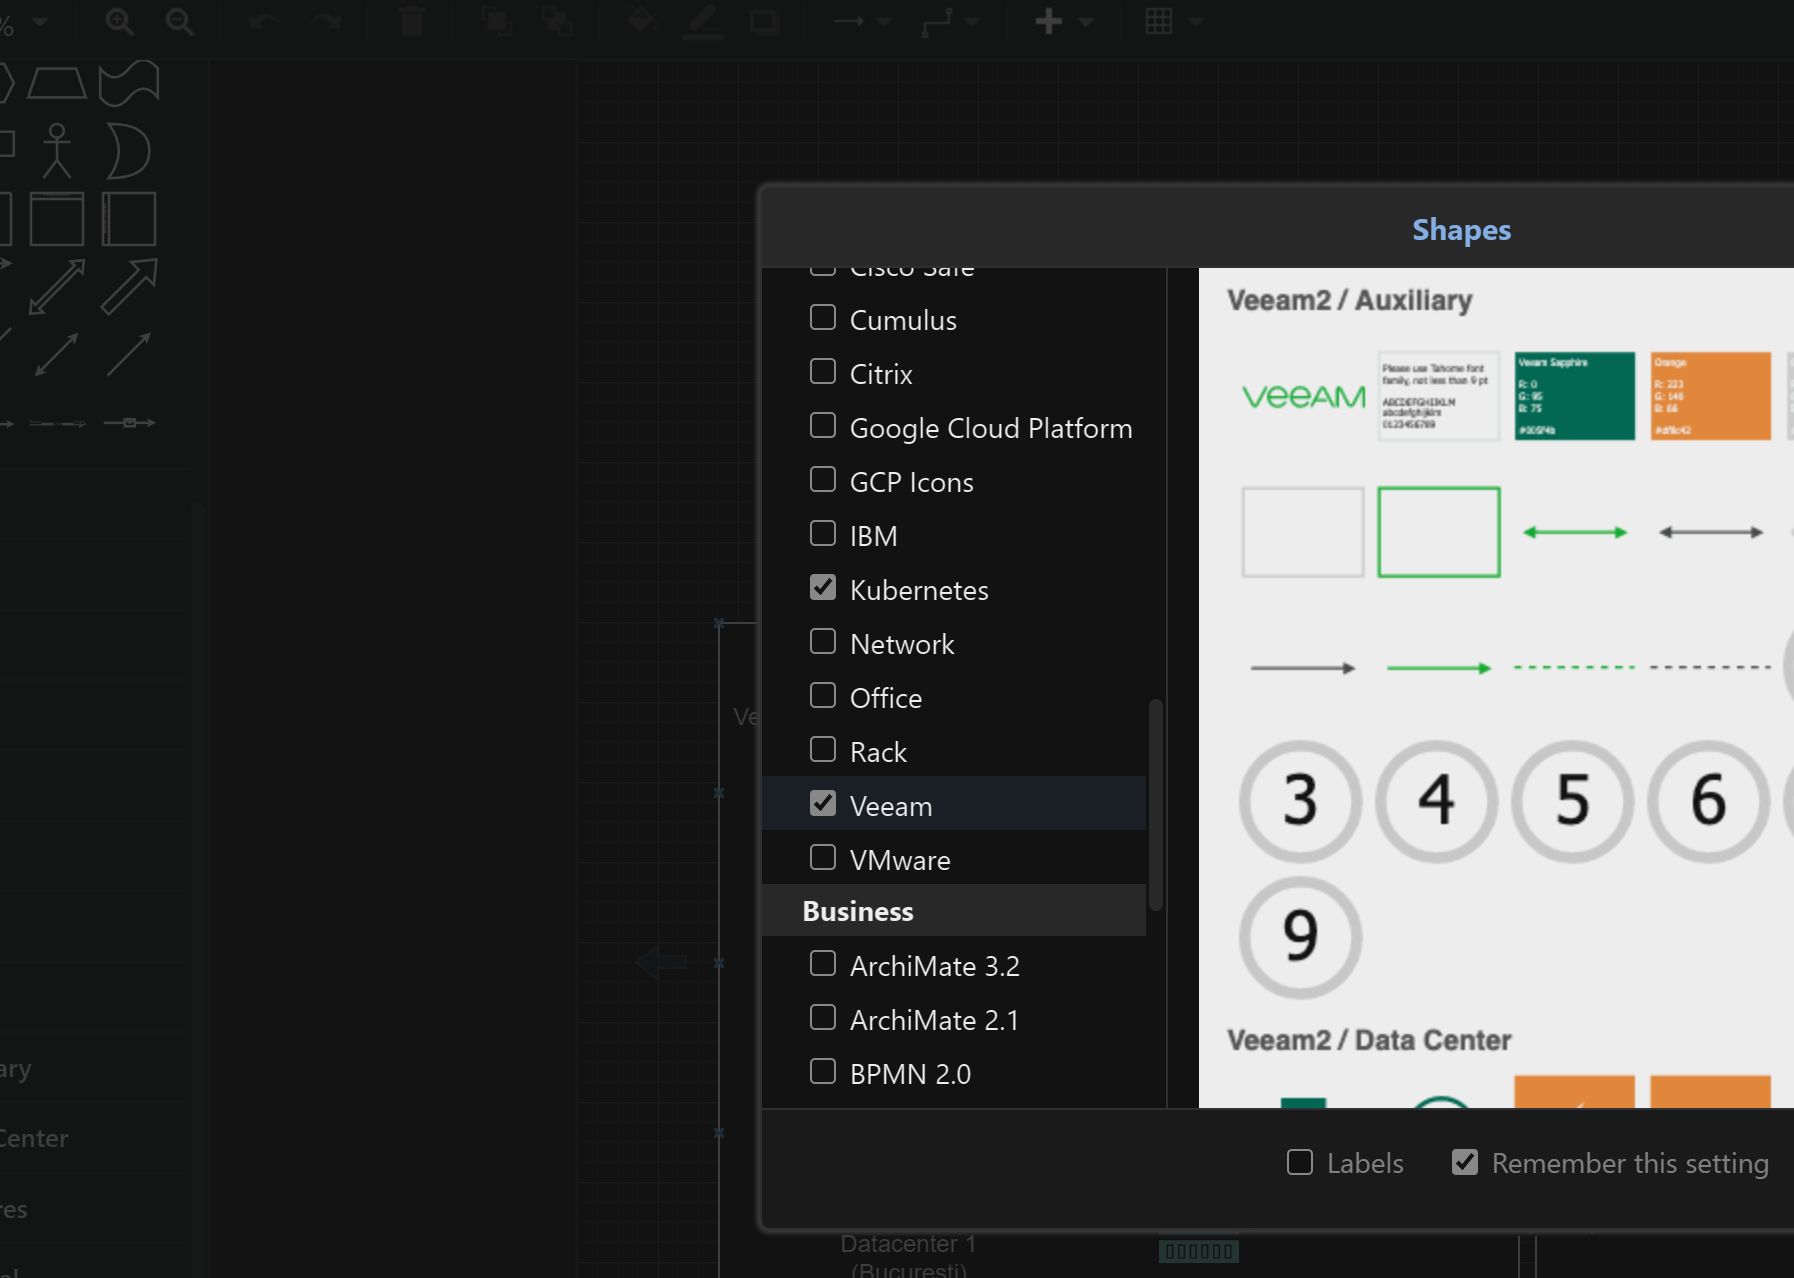Click the waypoints style icon
Screen dimensions: 1794x1278
(x=936, y=22)
